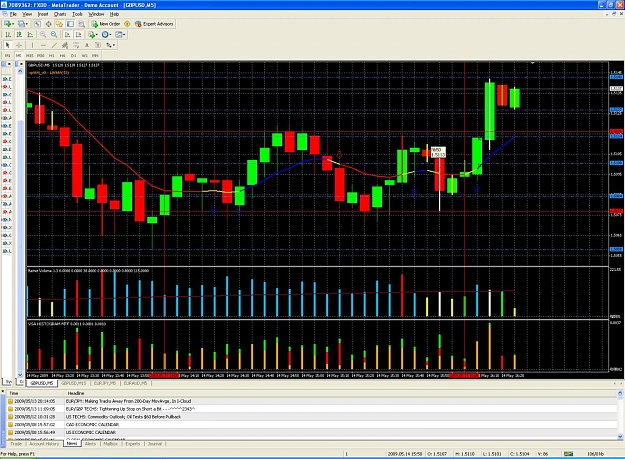
Task: Open the Journal terminal tab
Action: [x=155, y=444]
